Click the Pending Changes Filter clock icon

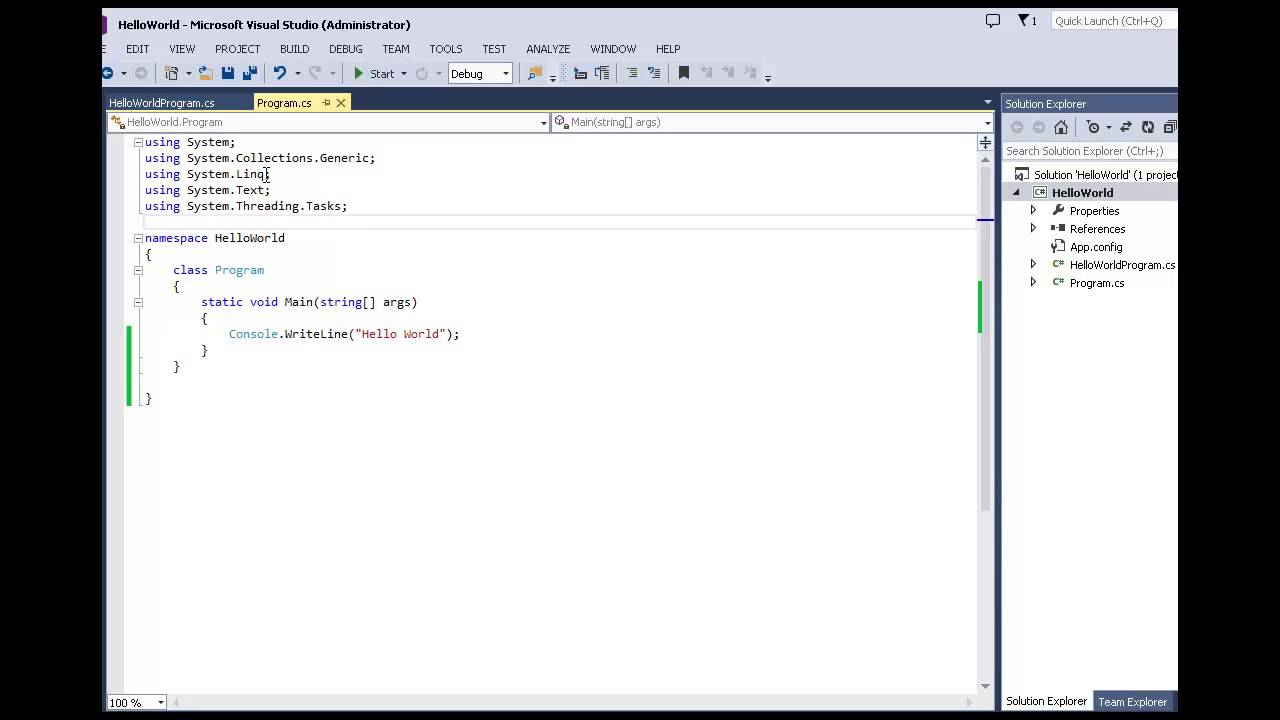click(x=1093, y=127)
